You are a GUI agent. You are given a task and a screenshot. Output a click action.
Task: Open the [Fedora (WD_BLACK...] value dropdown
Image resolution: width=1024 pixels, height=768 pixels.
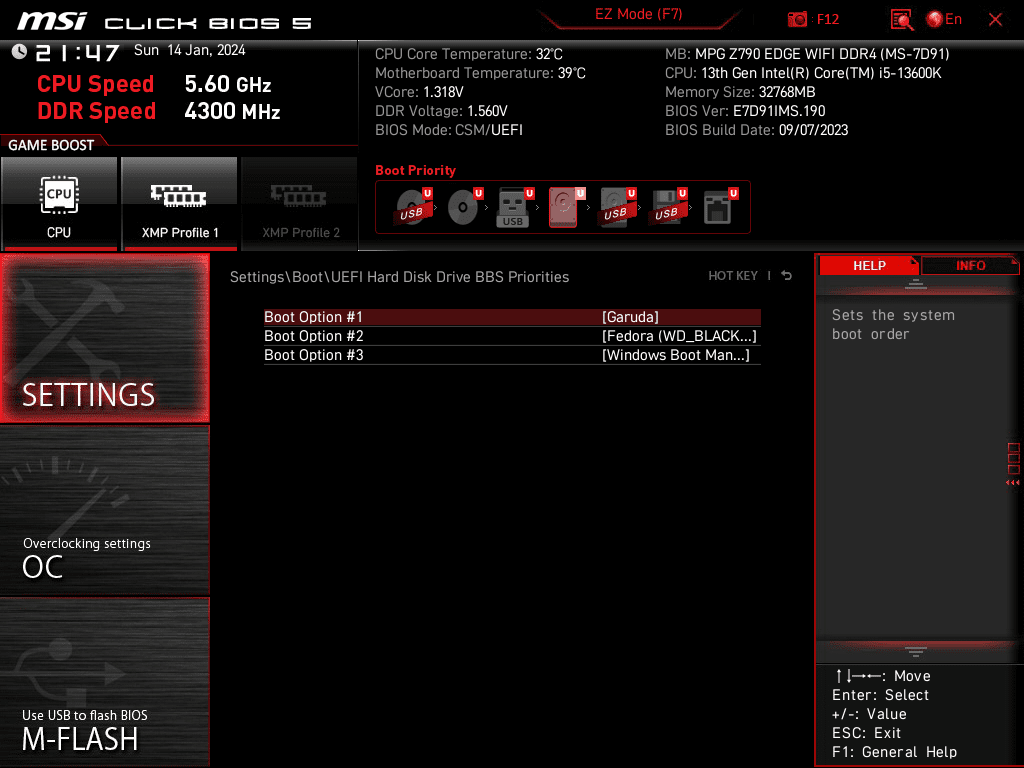click(x=679, y=336)
